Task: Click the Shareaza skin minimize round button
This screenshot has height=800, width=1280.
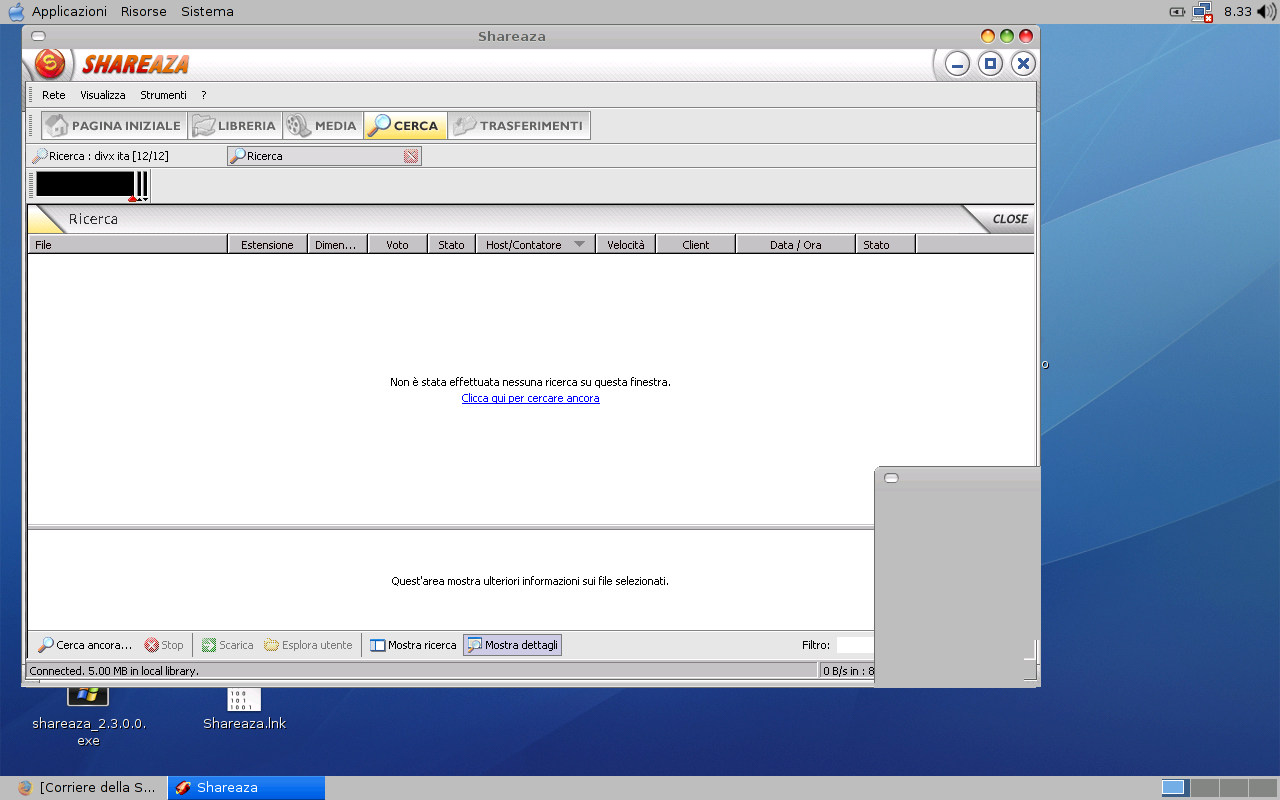Action: (x=958, y=65)
